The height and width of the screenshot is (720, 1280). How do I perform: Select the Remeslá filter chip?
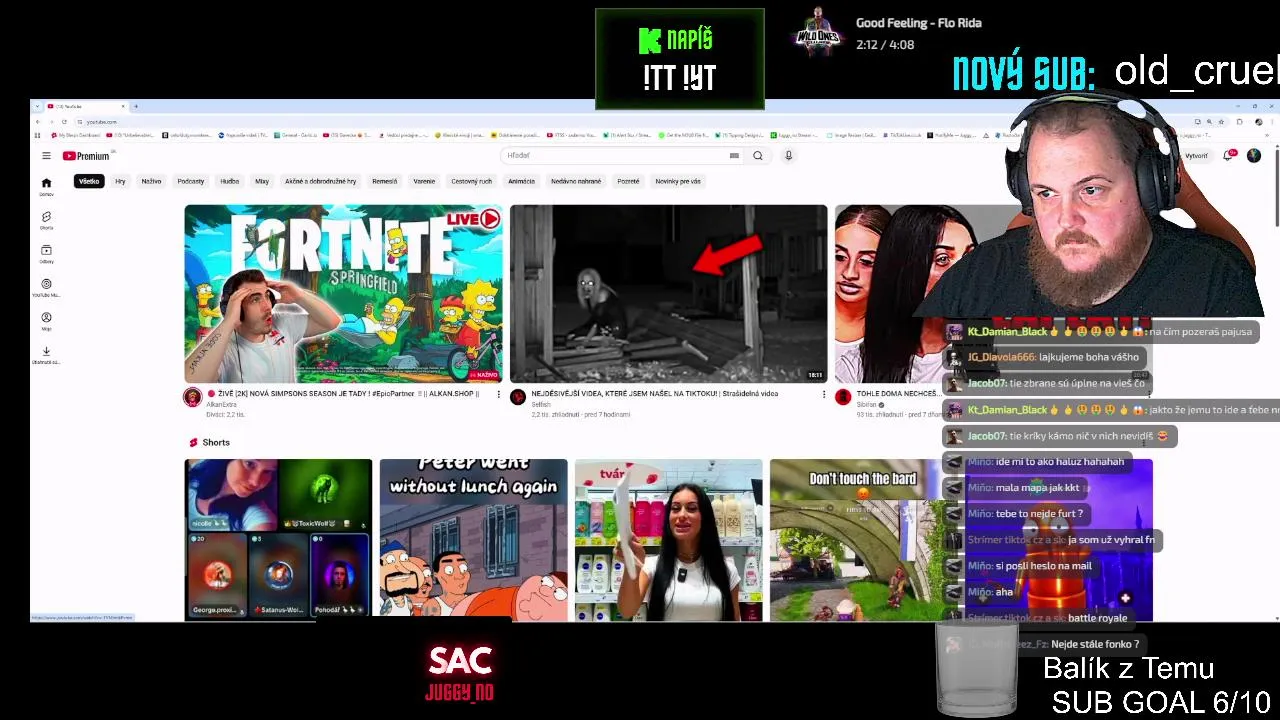pyautogui.click(x=385, y=182)
